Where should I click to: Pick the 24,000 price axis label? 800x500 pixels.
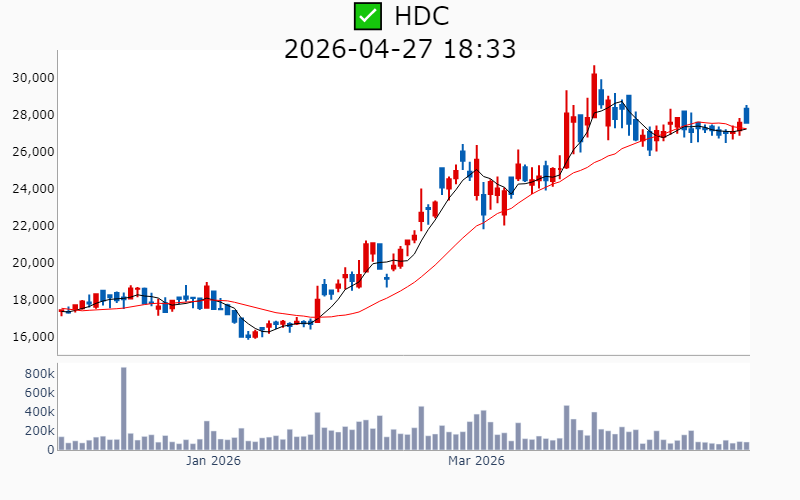(33, 189)
